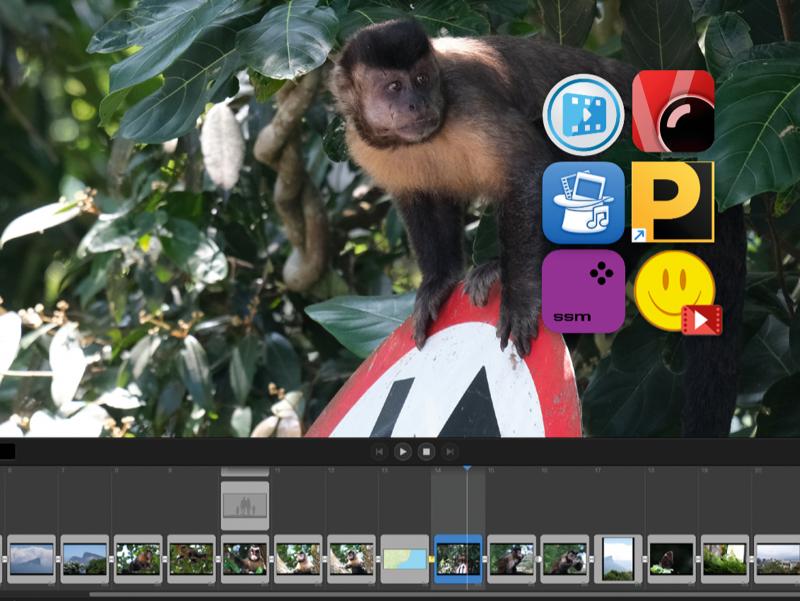Image resolution: width=800 pixels, height=601 pixels.
Task: Select the monkey thumbnail just left of the map slide
Action: click(x=352, y=559)
